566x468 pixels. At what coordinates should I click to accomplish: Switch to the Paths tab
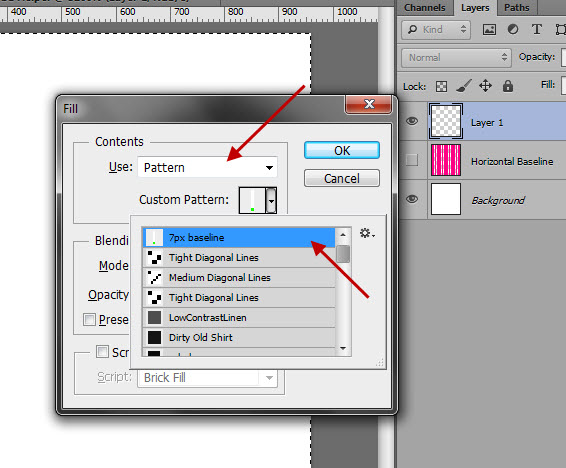[x=517, y=8]
